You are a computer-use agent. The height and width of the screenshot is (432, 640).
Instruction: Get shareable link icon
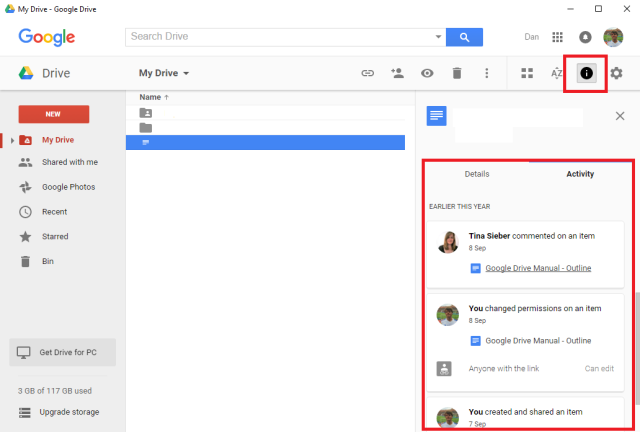[x=367, y=73]
